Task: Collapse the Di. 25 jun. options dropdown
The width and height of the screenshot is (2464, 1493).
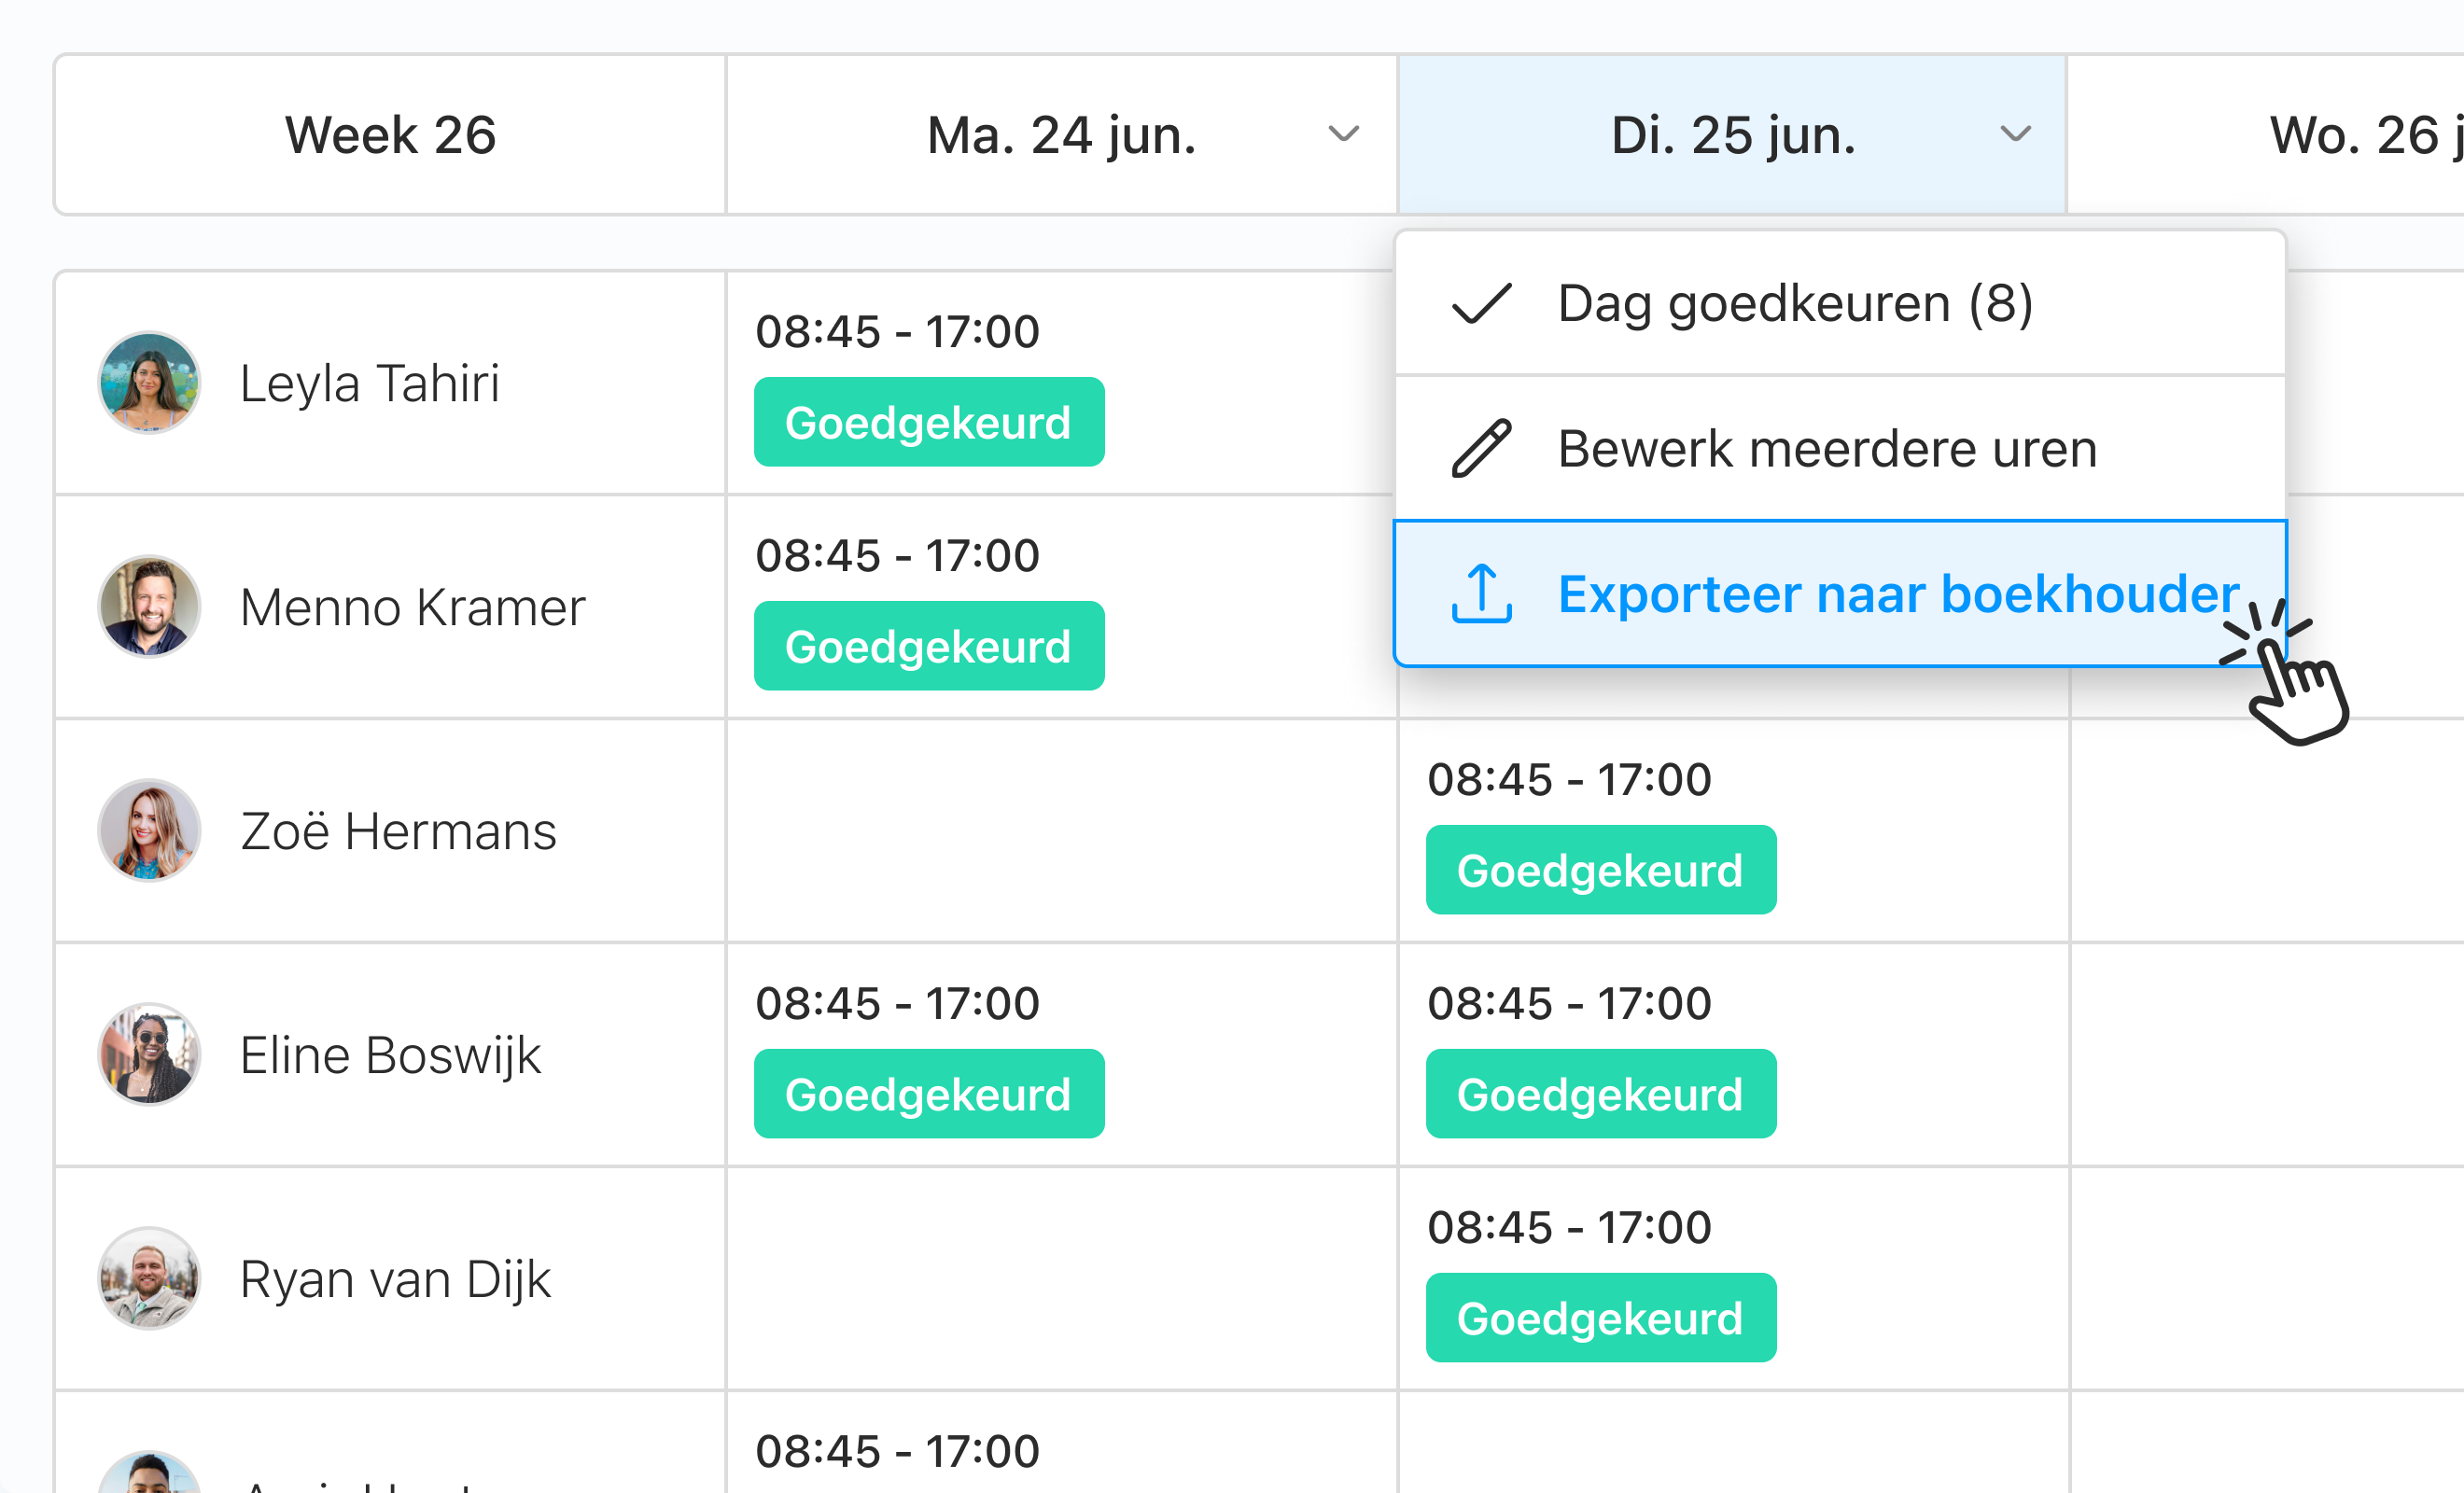Action: tap(2015, 133)
